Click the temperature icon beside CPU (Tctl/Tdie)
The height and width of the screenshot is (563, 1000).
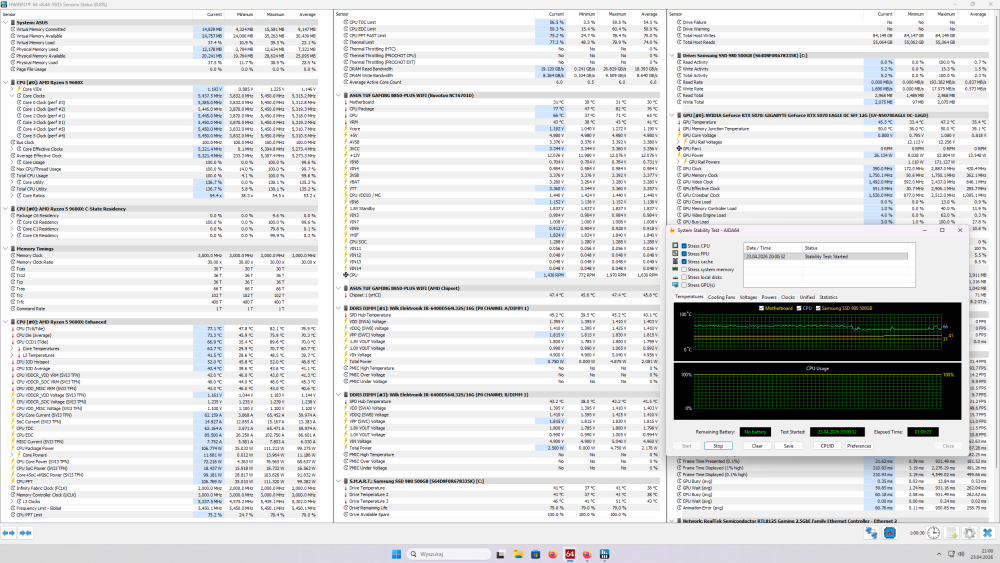13,329
